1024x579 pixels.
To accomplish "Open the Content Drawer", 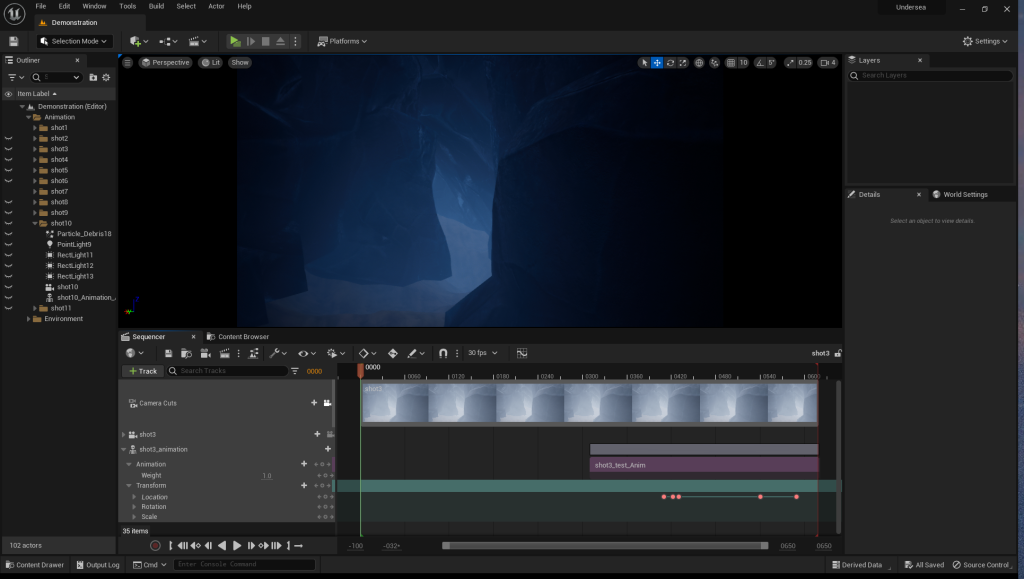I will click(x=35, y=565).
